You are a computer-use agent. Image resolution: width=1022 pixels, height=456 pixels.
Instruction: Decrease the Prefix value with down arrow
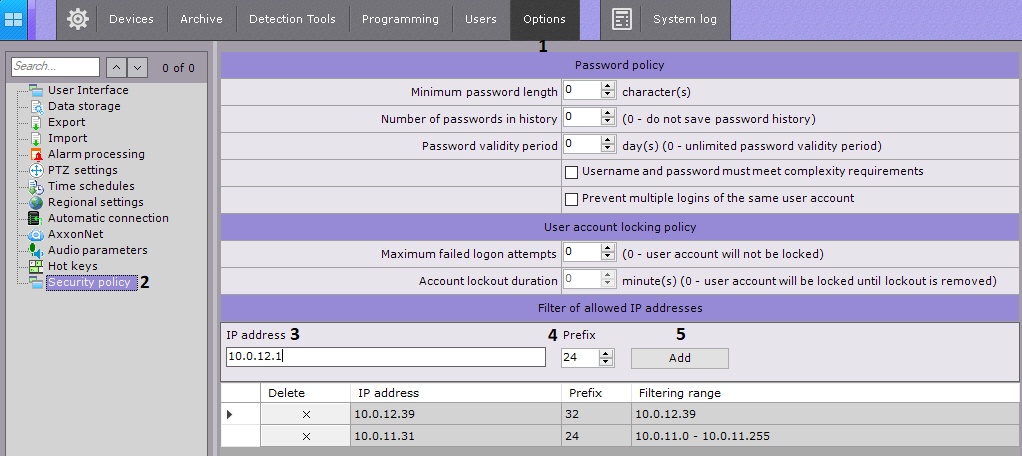[608, 362]
